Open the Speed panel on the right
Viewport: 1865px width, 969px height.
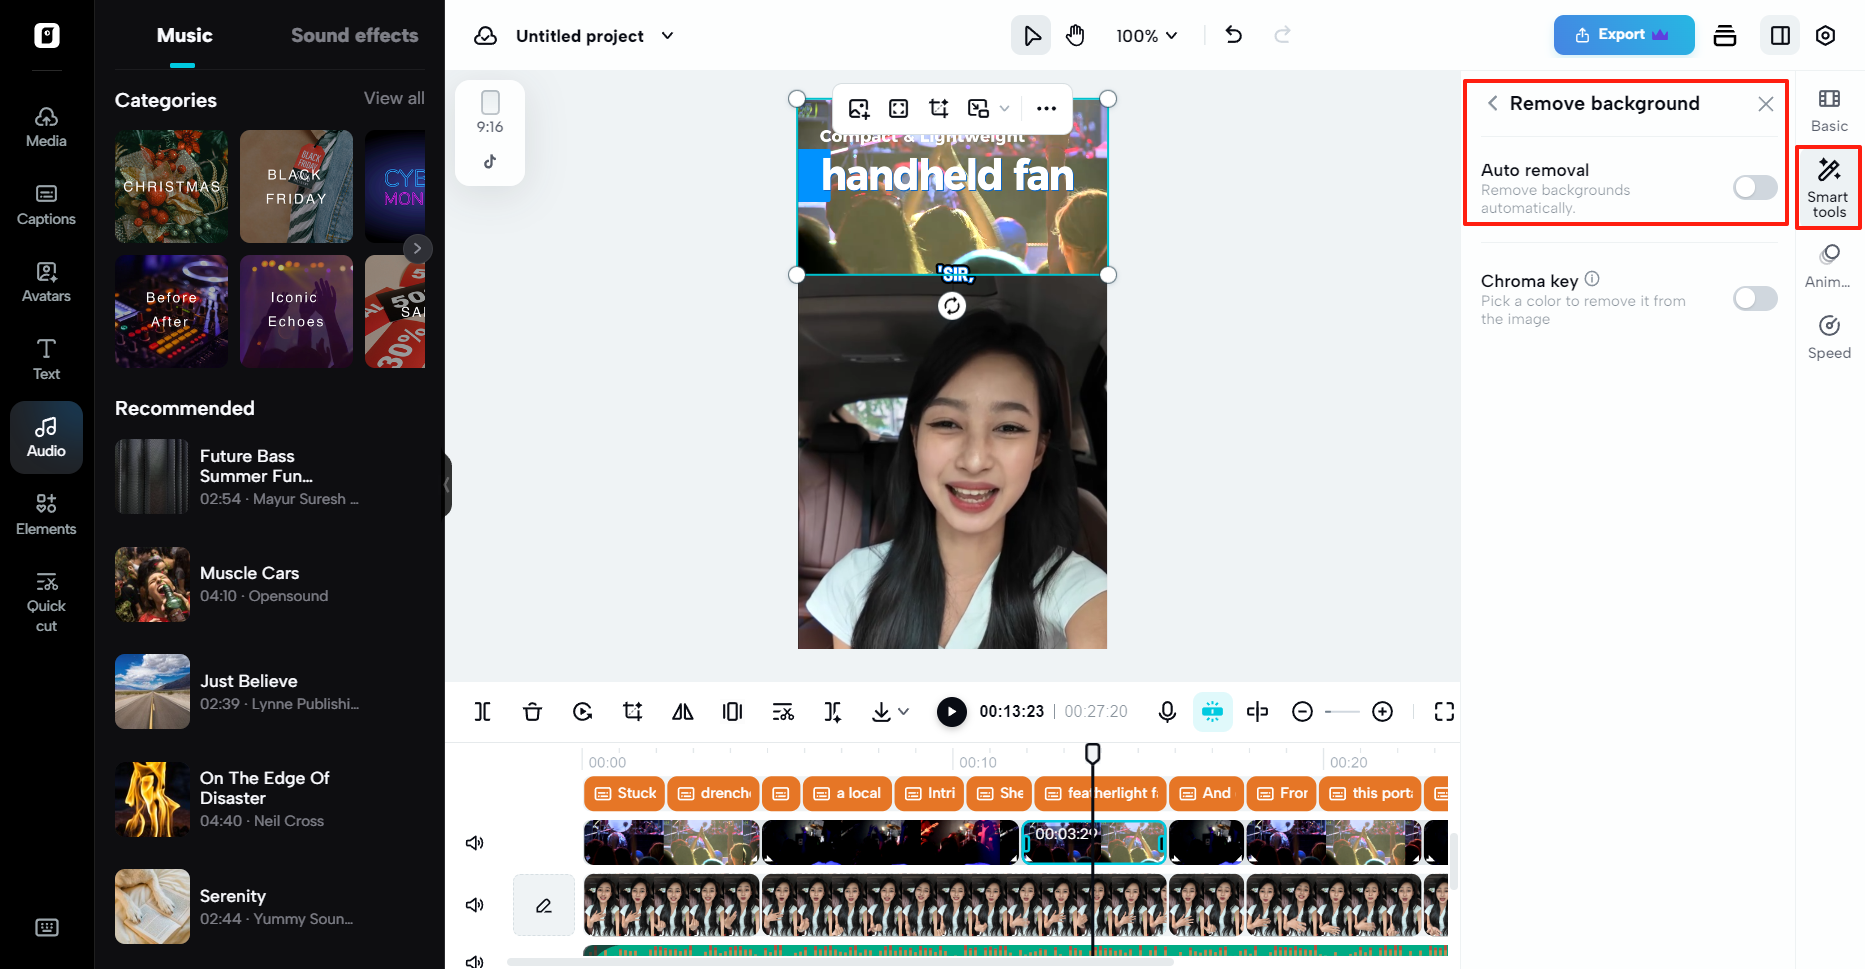tap(1829, 337)
